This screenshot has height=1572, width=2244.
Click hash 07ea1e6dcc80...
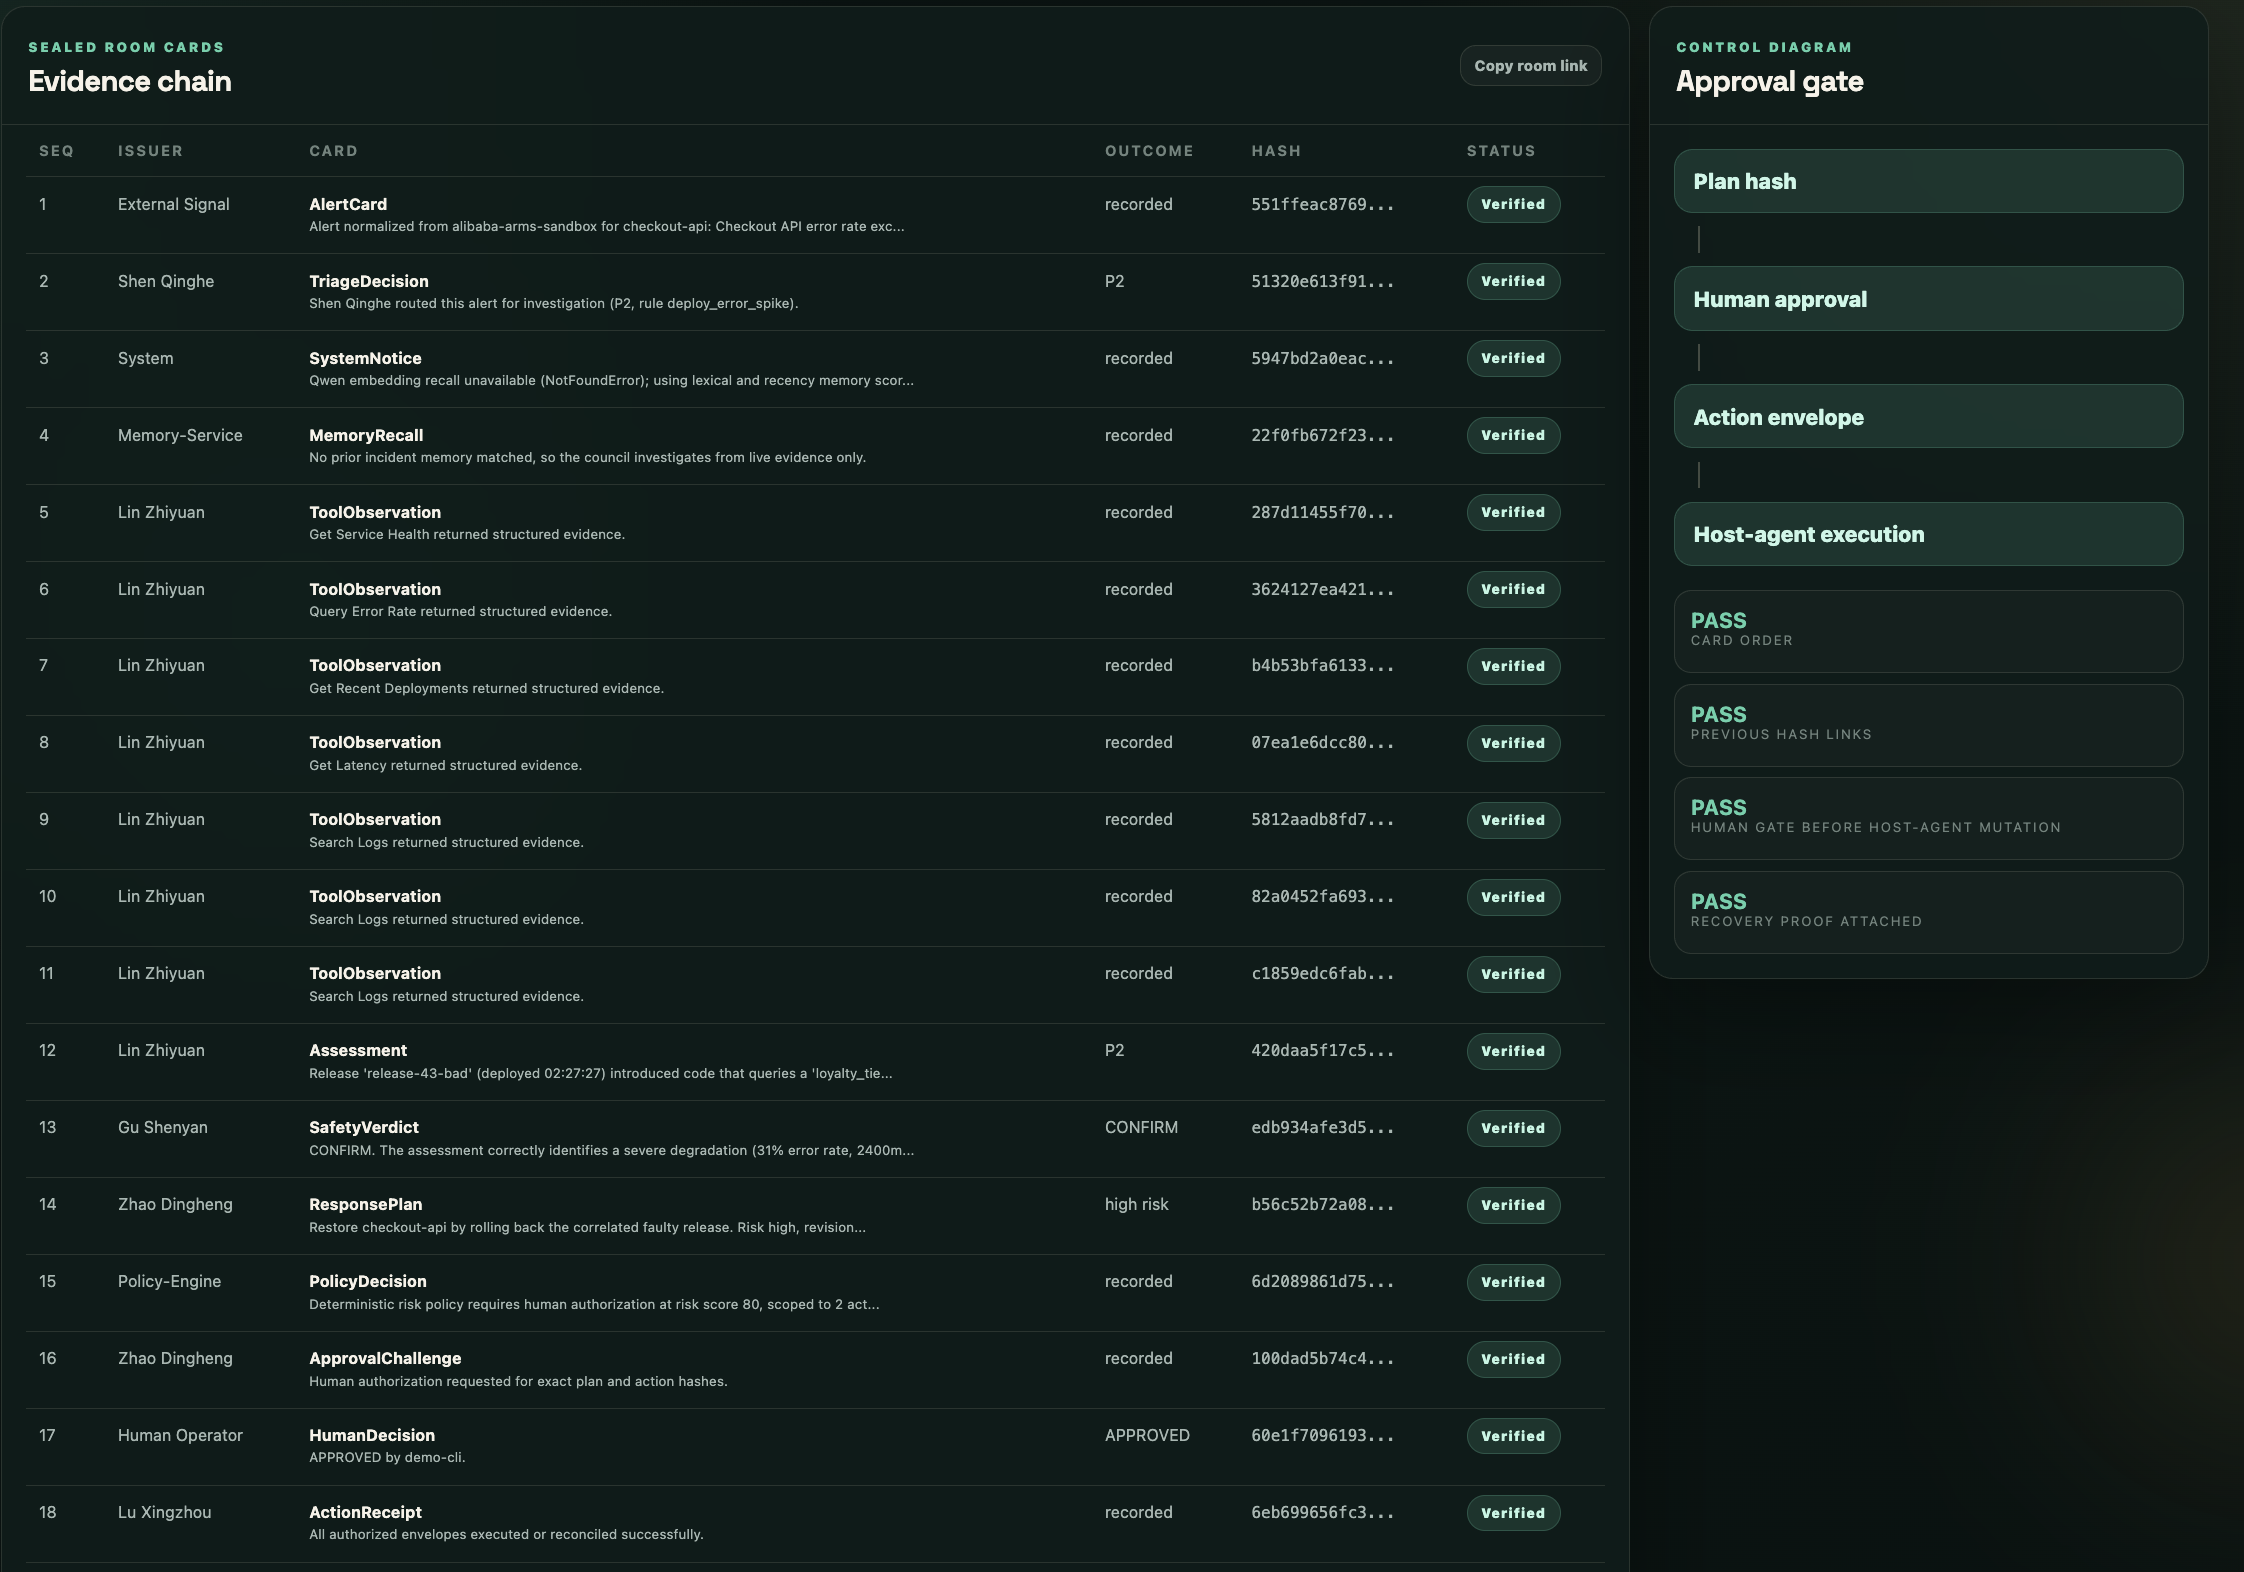[1322, 742]
